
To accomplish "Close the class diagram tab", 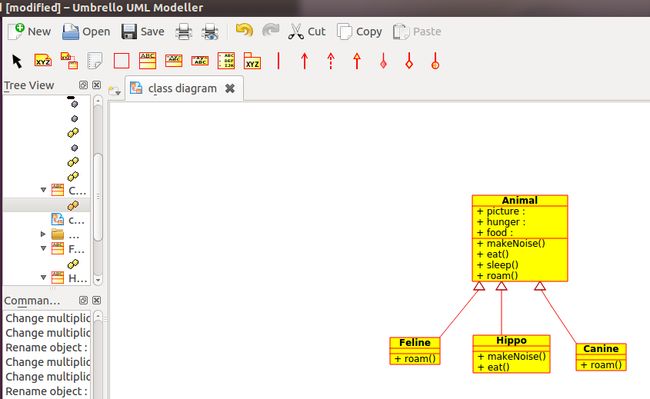I will 230,88.
